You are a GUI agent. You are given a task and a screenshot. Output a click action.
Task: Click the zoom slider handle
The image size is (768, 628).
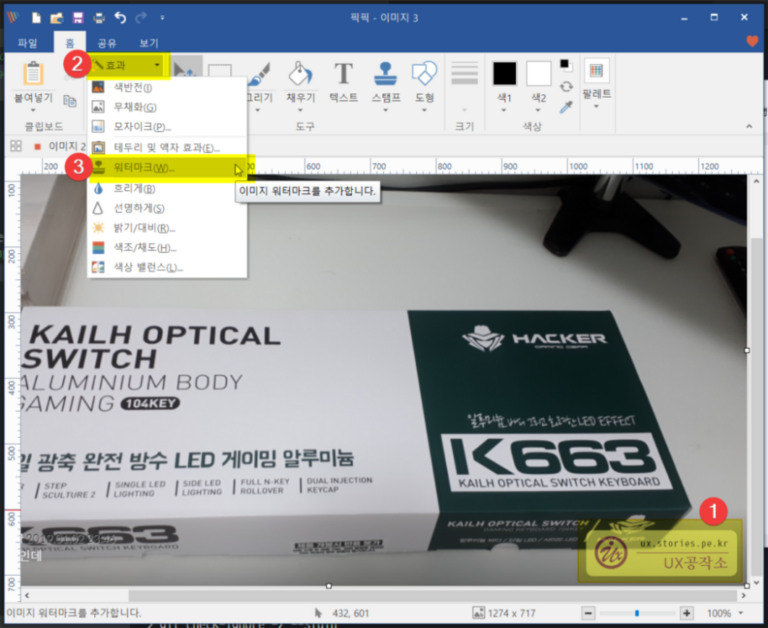pos(637,613)
